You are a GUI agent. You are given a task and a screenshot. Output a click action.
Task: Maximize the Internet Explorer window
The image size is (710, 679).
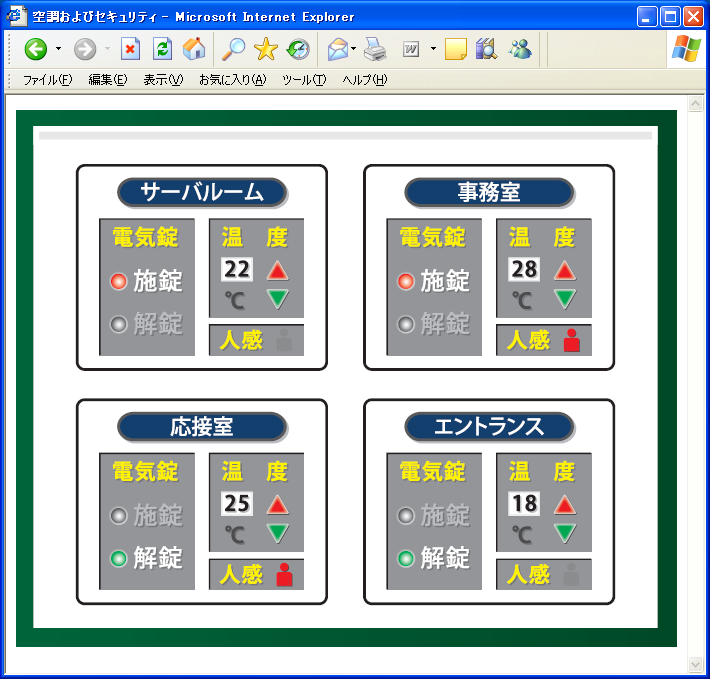pos(670,17)
